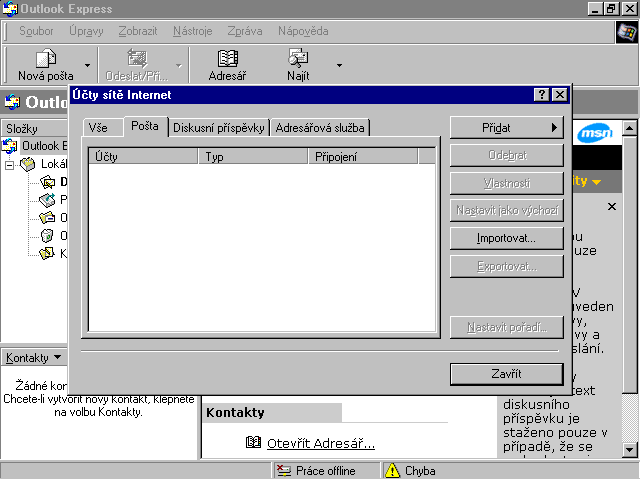Open the Nástroje menu

[192, 31]
